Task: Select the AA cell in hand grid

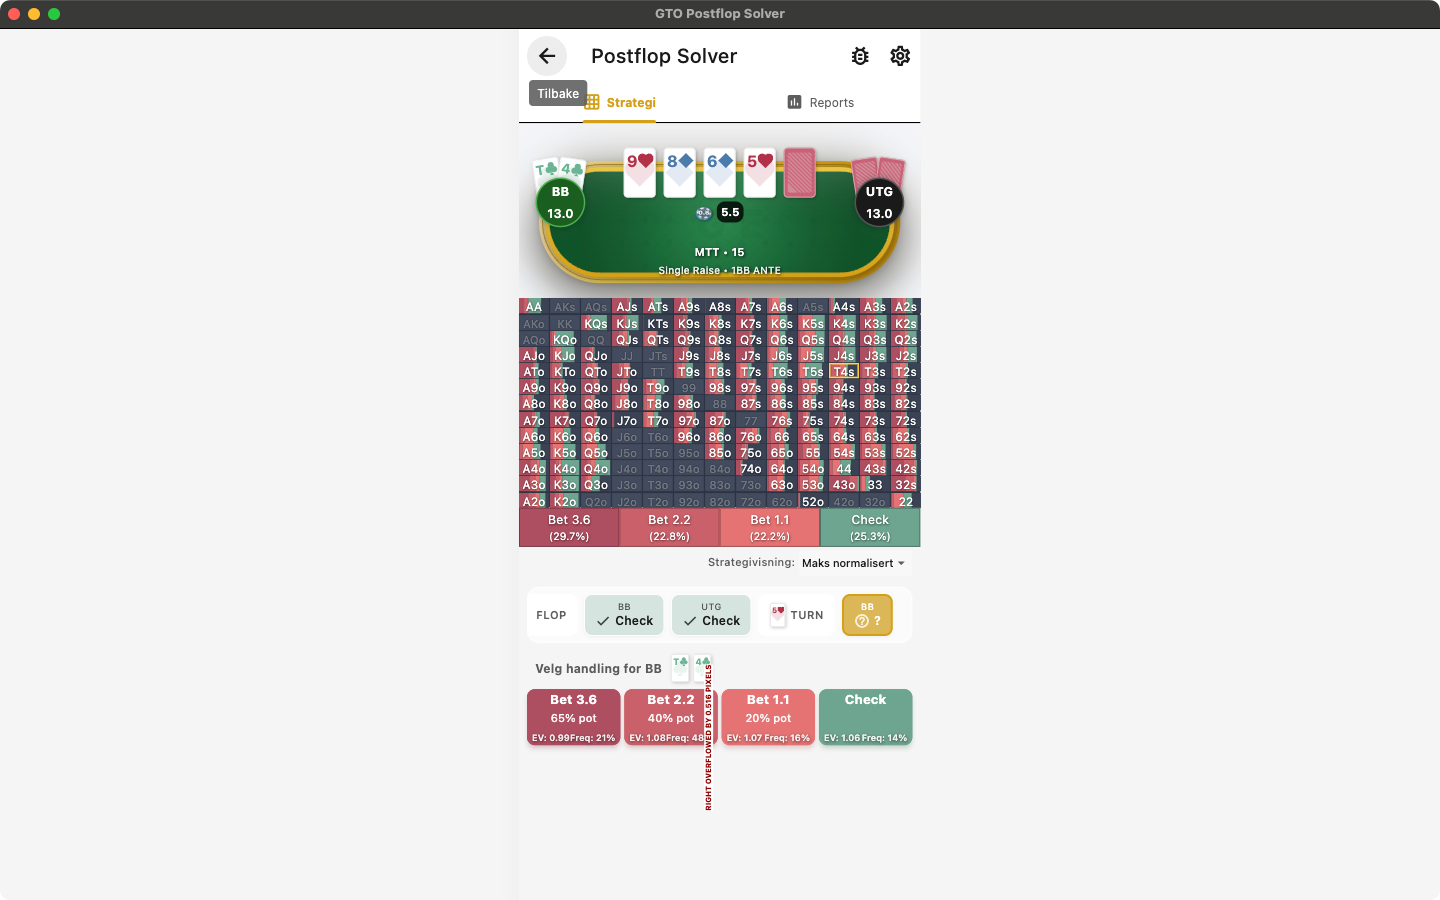Action: pos(534,307)
